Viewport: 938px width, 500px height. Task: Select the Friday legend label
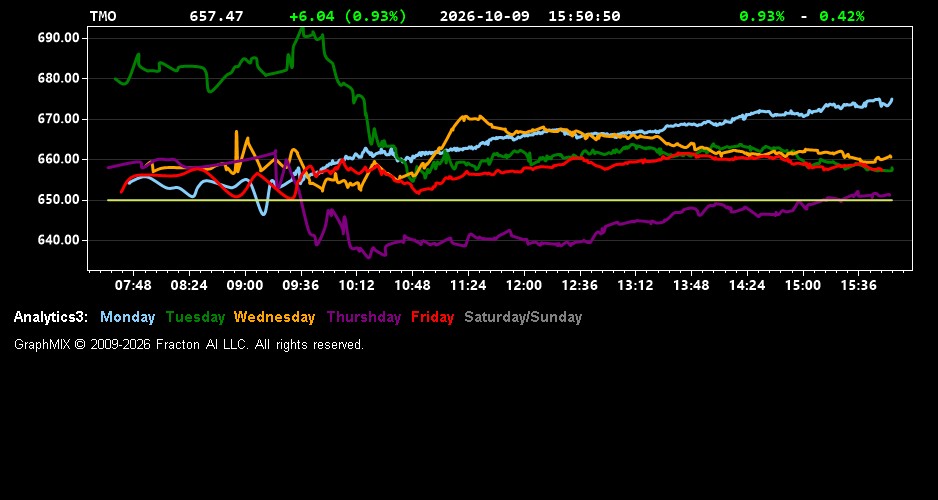433,317
